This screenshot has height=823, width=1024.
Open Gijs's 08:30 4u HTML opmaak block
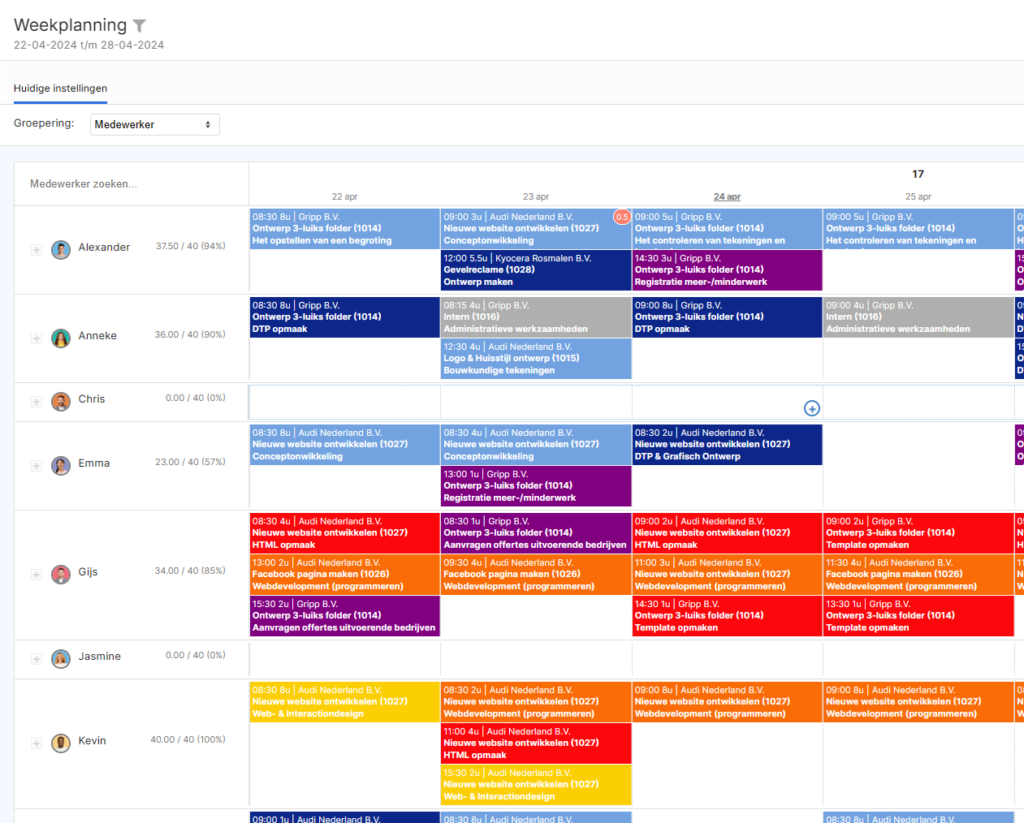click(345, 533)
